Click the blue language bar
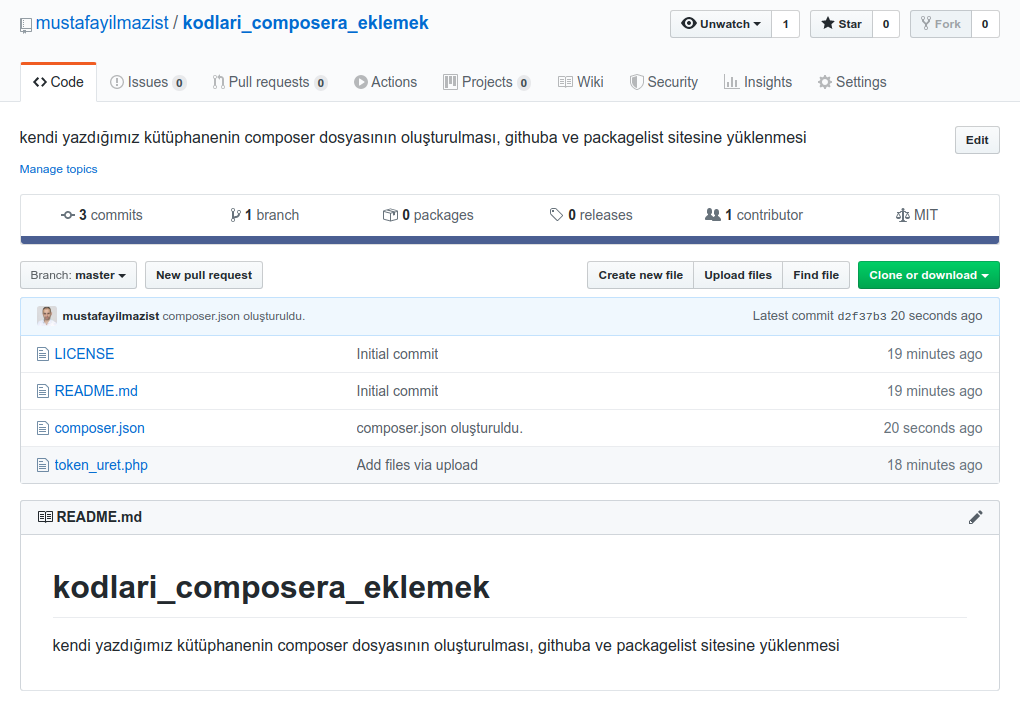Image resolution: width=1020 pixels, height=727 pixels. pos(510,241)
